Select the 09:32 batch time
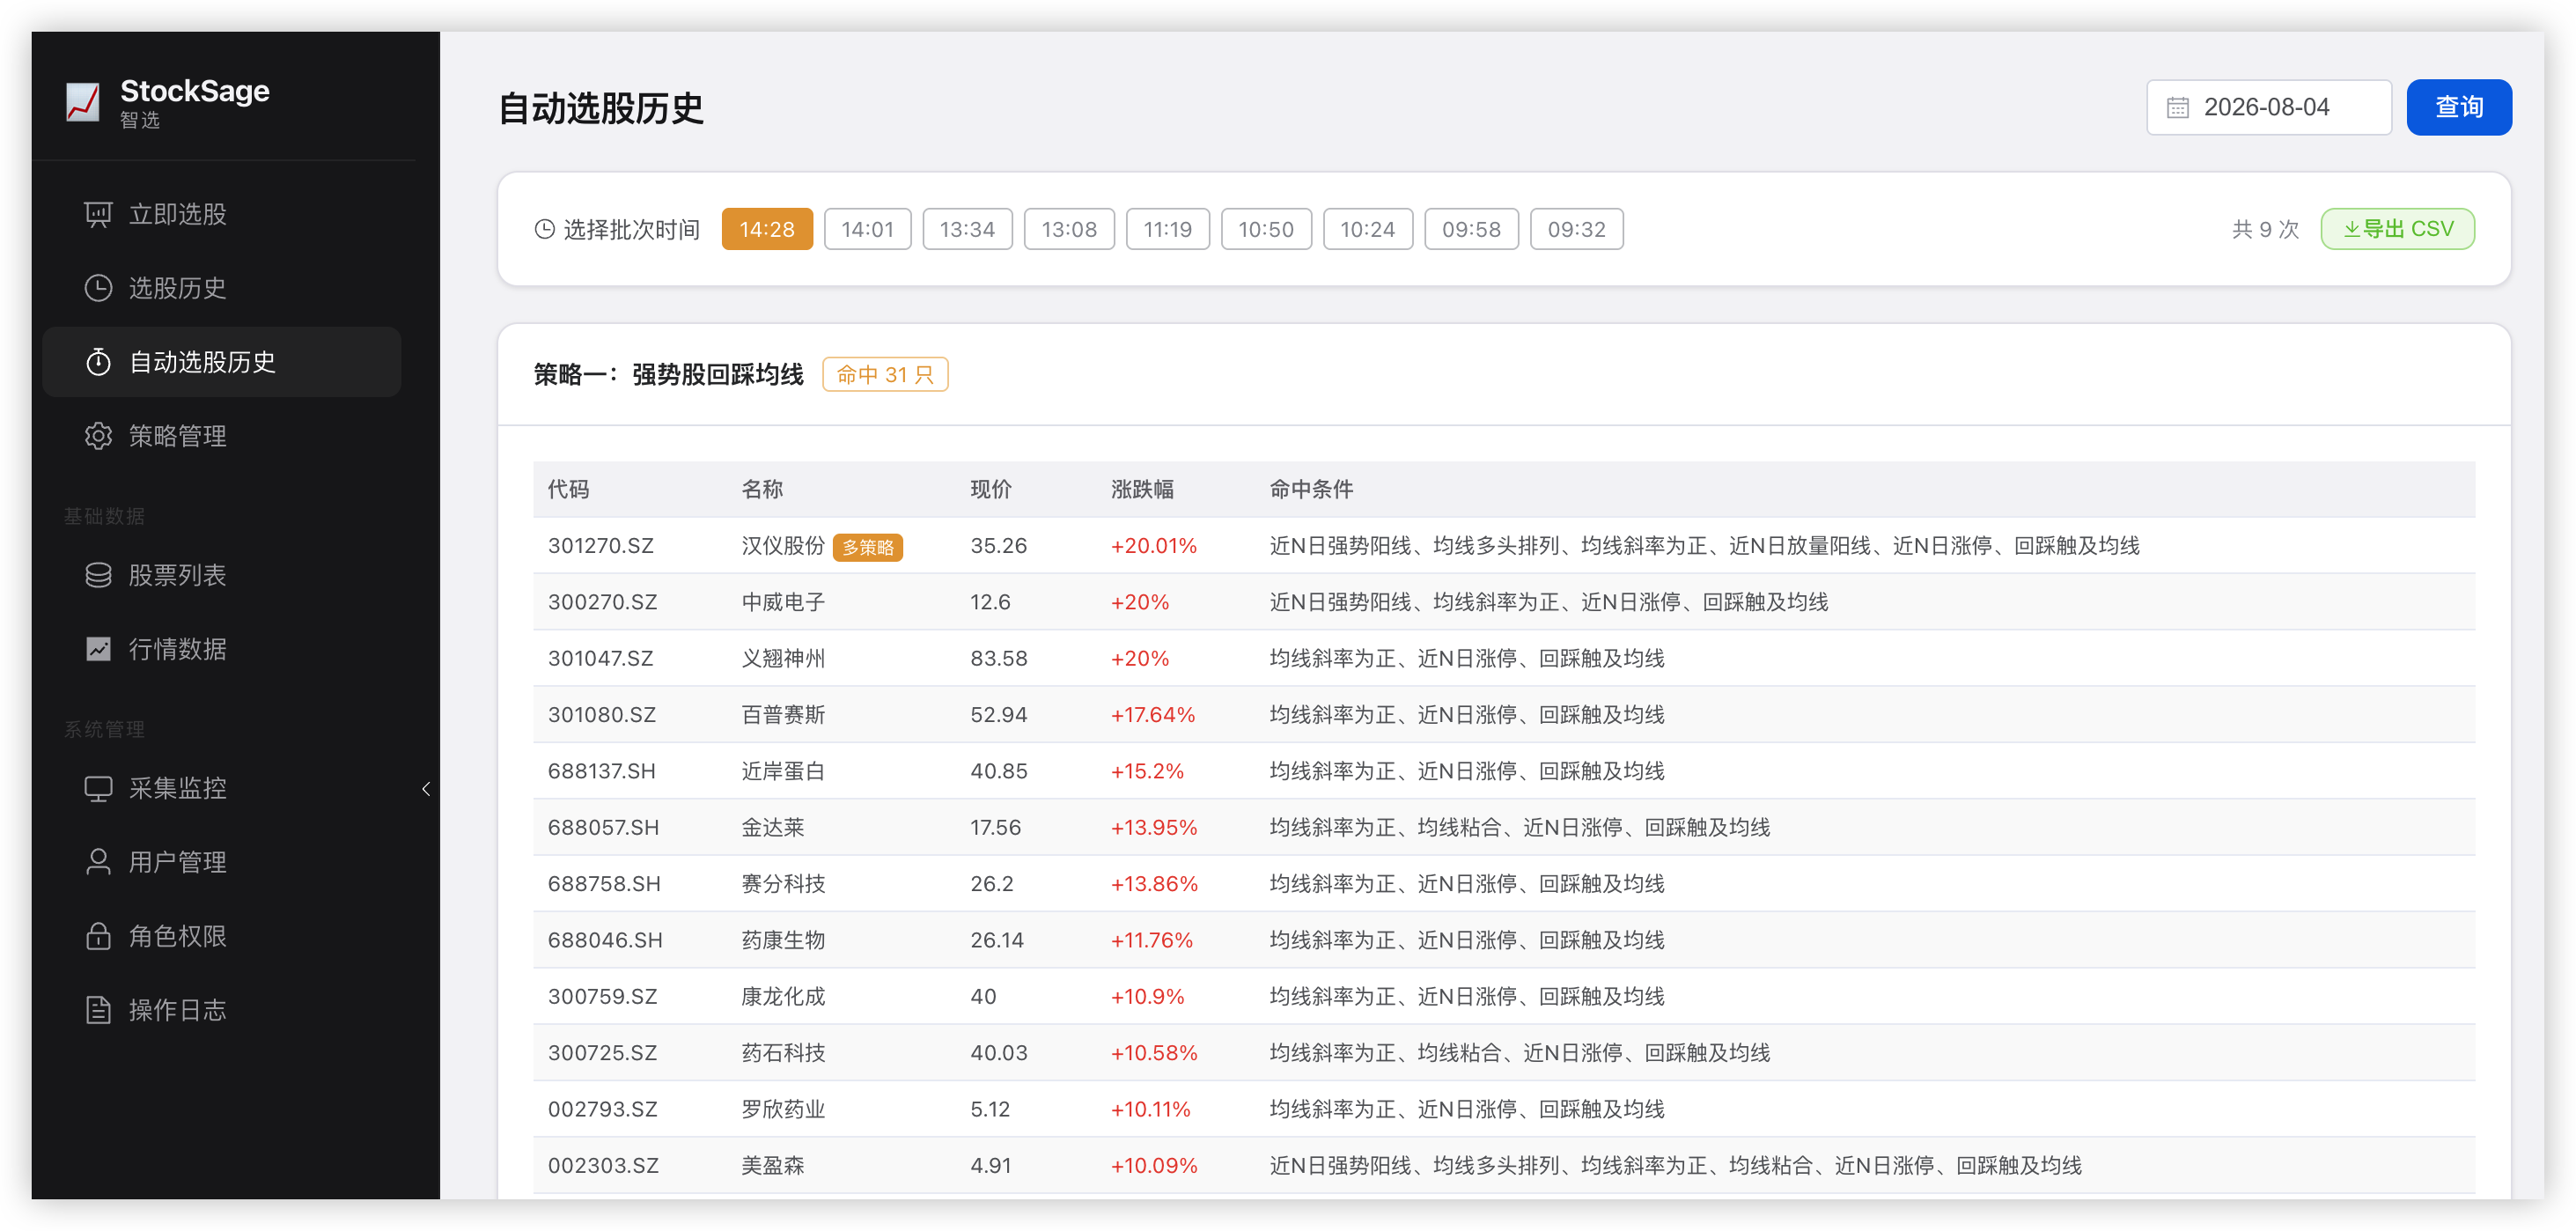Image resolution: width=2576 pixels, height=1231 pixels. point(1576,229)
